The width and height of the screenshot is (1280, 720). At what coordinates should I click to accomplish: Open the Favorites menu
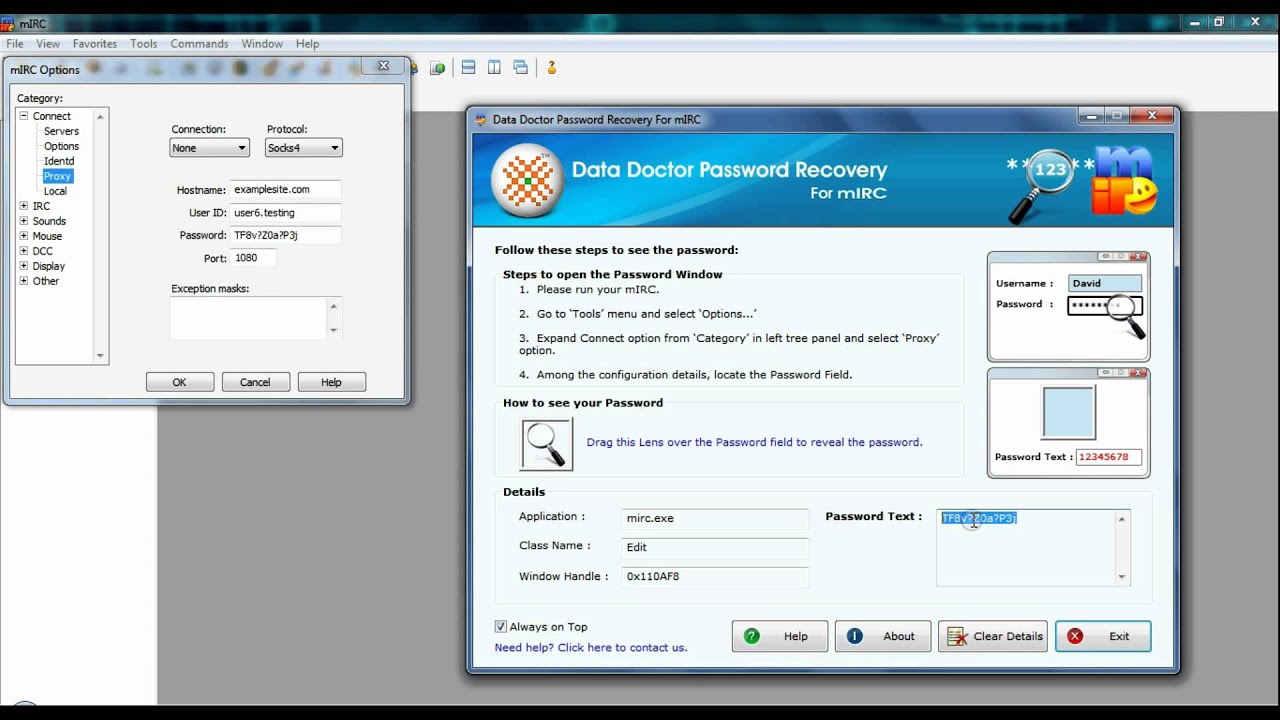coord(95,44)
